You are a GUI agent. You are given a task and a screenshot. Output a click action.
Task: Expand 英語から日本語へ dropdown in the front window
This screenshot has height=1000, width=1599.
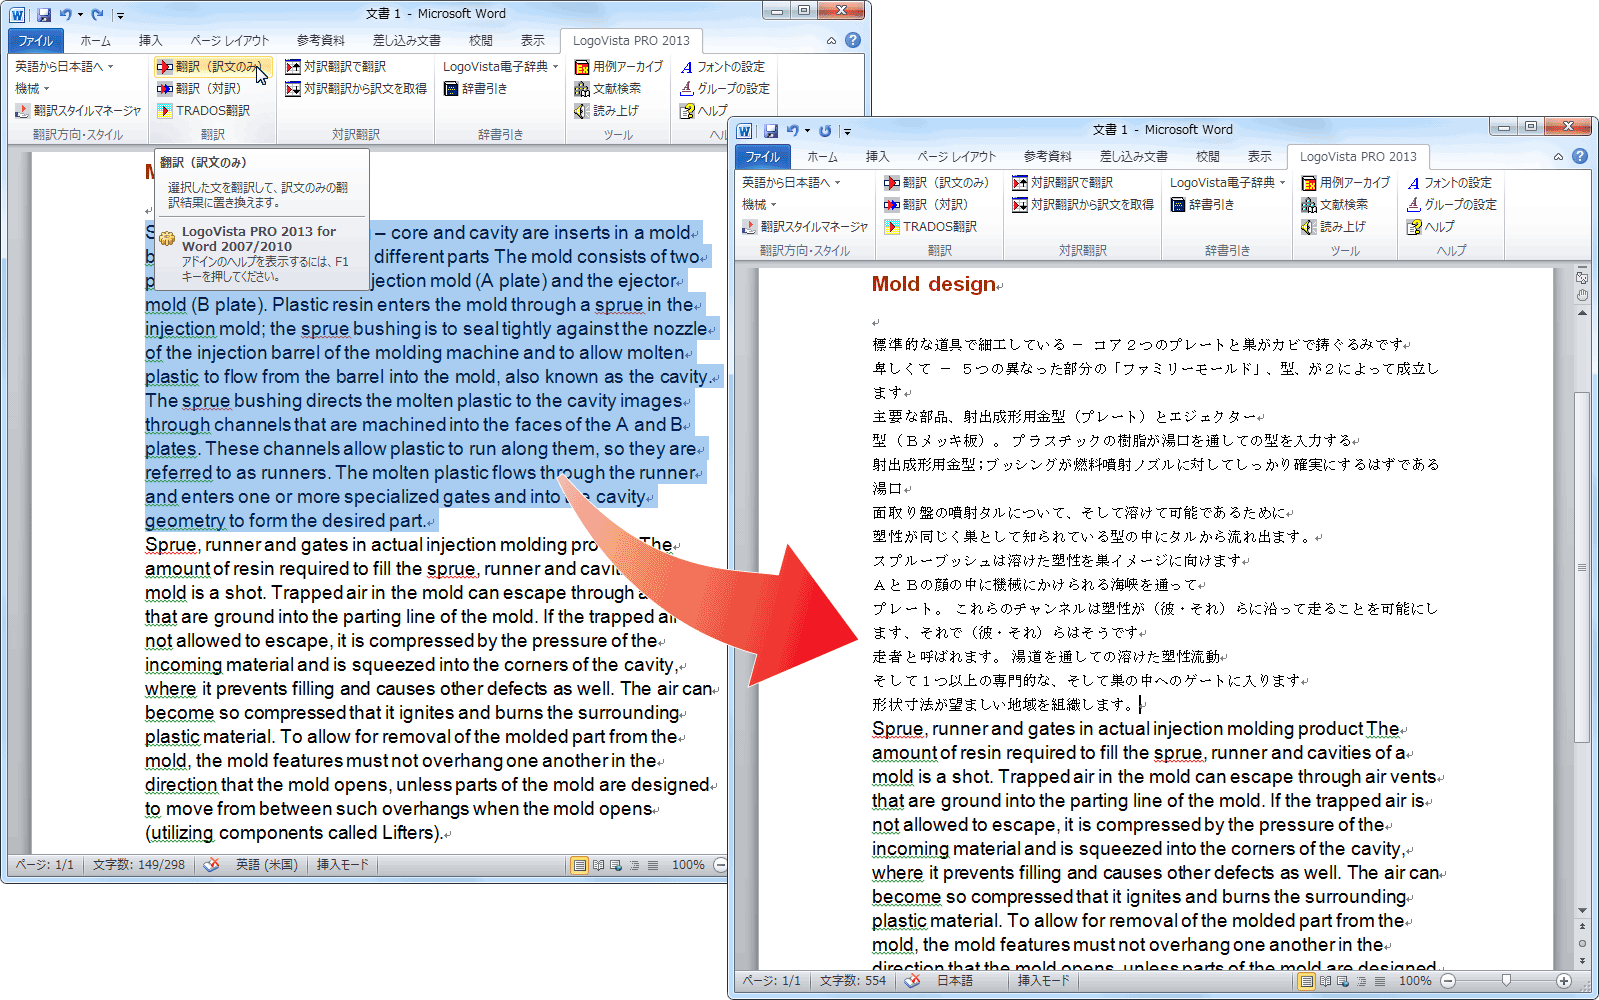(x=791, y=183)
